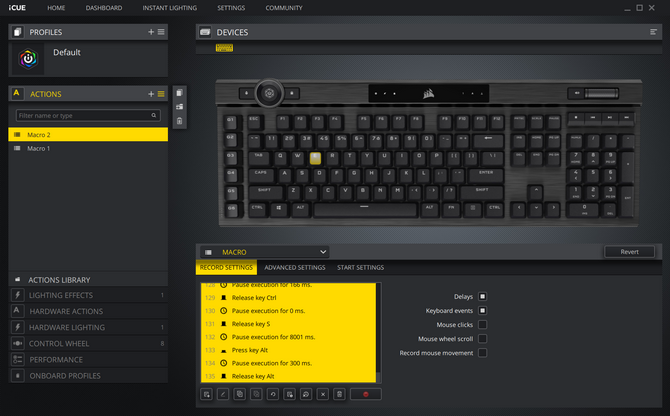
Task: Click the greyed-out icon next to copy in macro toolbar
Action: [x=256, y=394]
